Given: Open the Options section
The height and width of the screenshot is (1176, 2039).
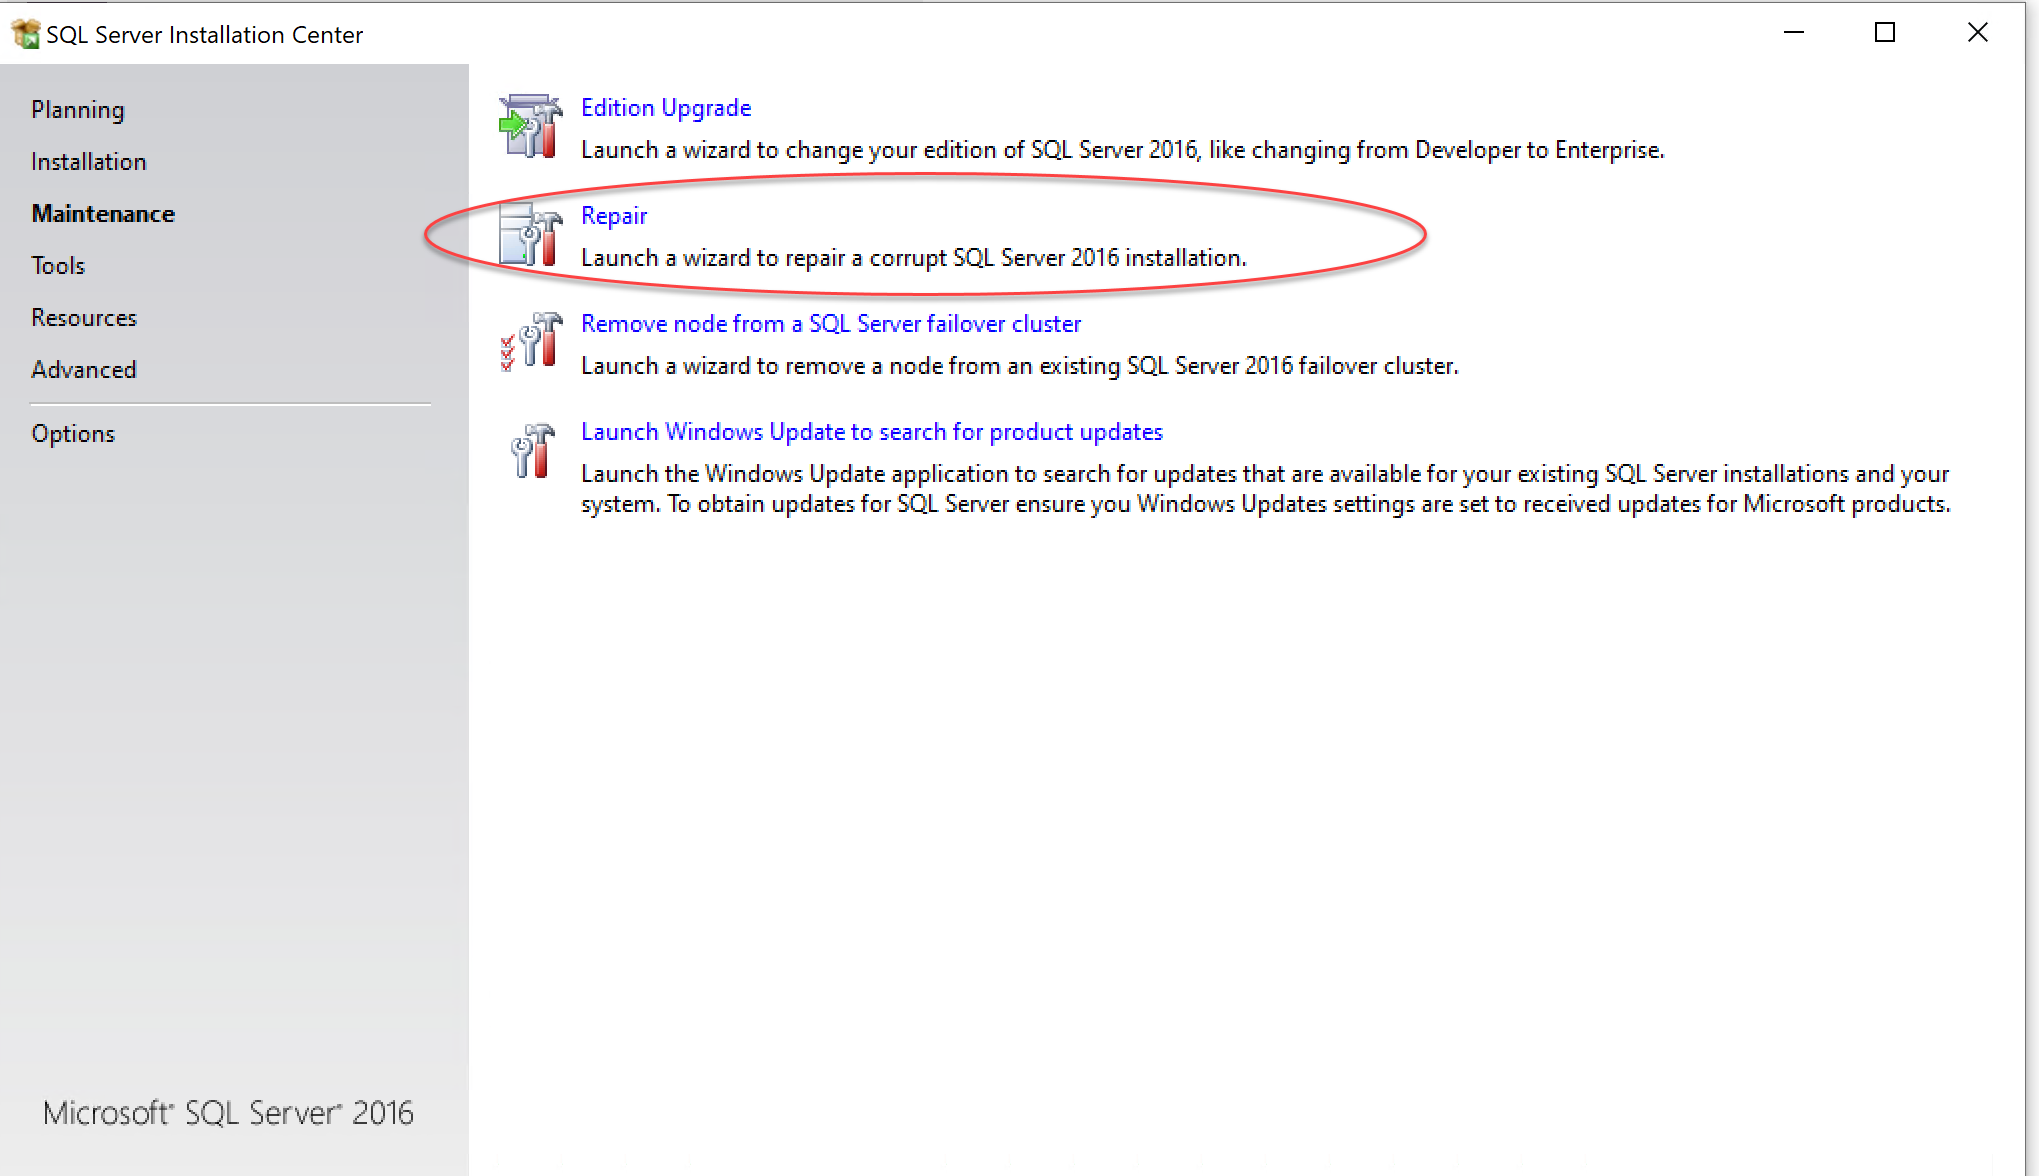Looking at the screenshot, I should [x=73, y=433].
